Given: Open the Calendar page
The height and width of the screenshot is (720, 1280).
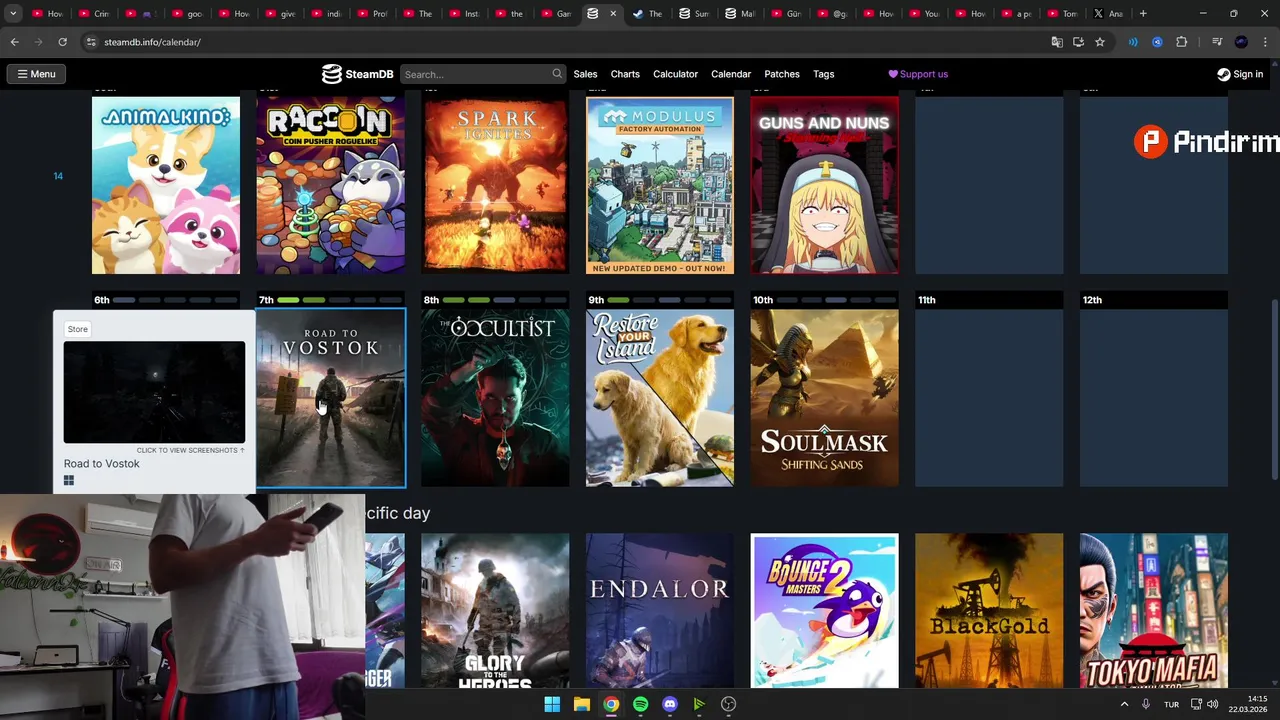Looking at the screenshot, I should click(731, 74).
